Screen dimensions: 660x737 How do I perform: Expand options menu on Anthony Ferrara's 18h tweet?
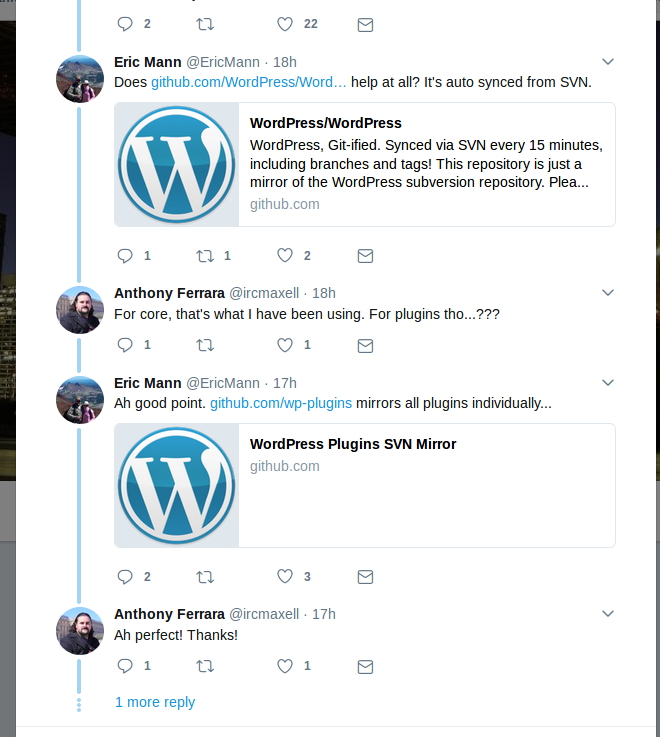tap(607, 293)
